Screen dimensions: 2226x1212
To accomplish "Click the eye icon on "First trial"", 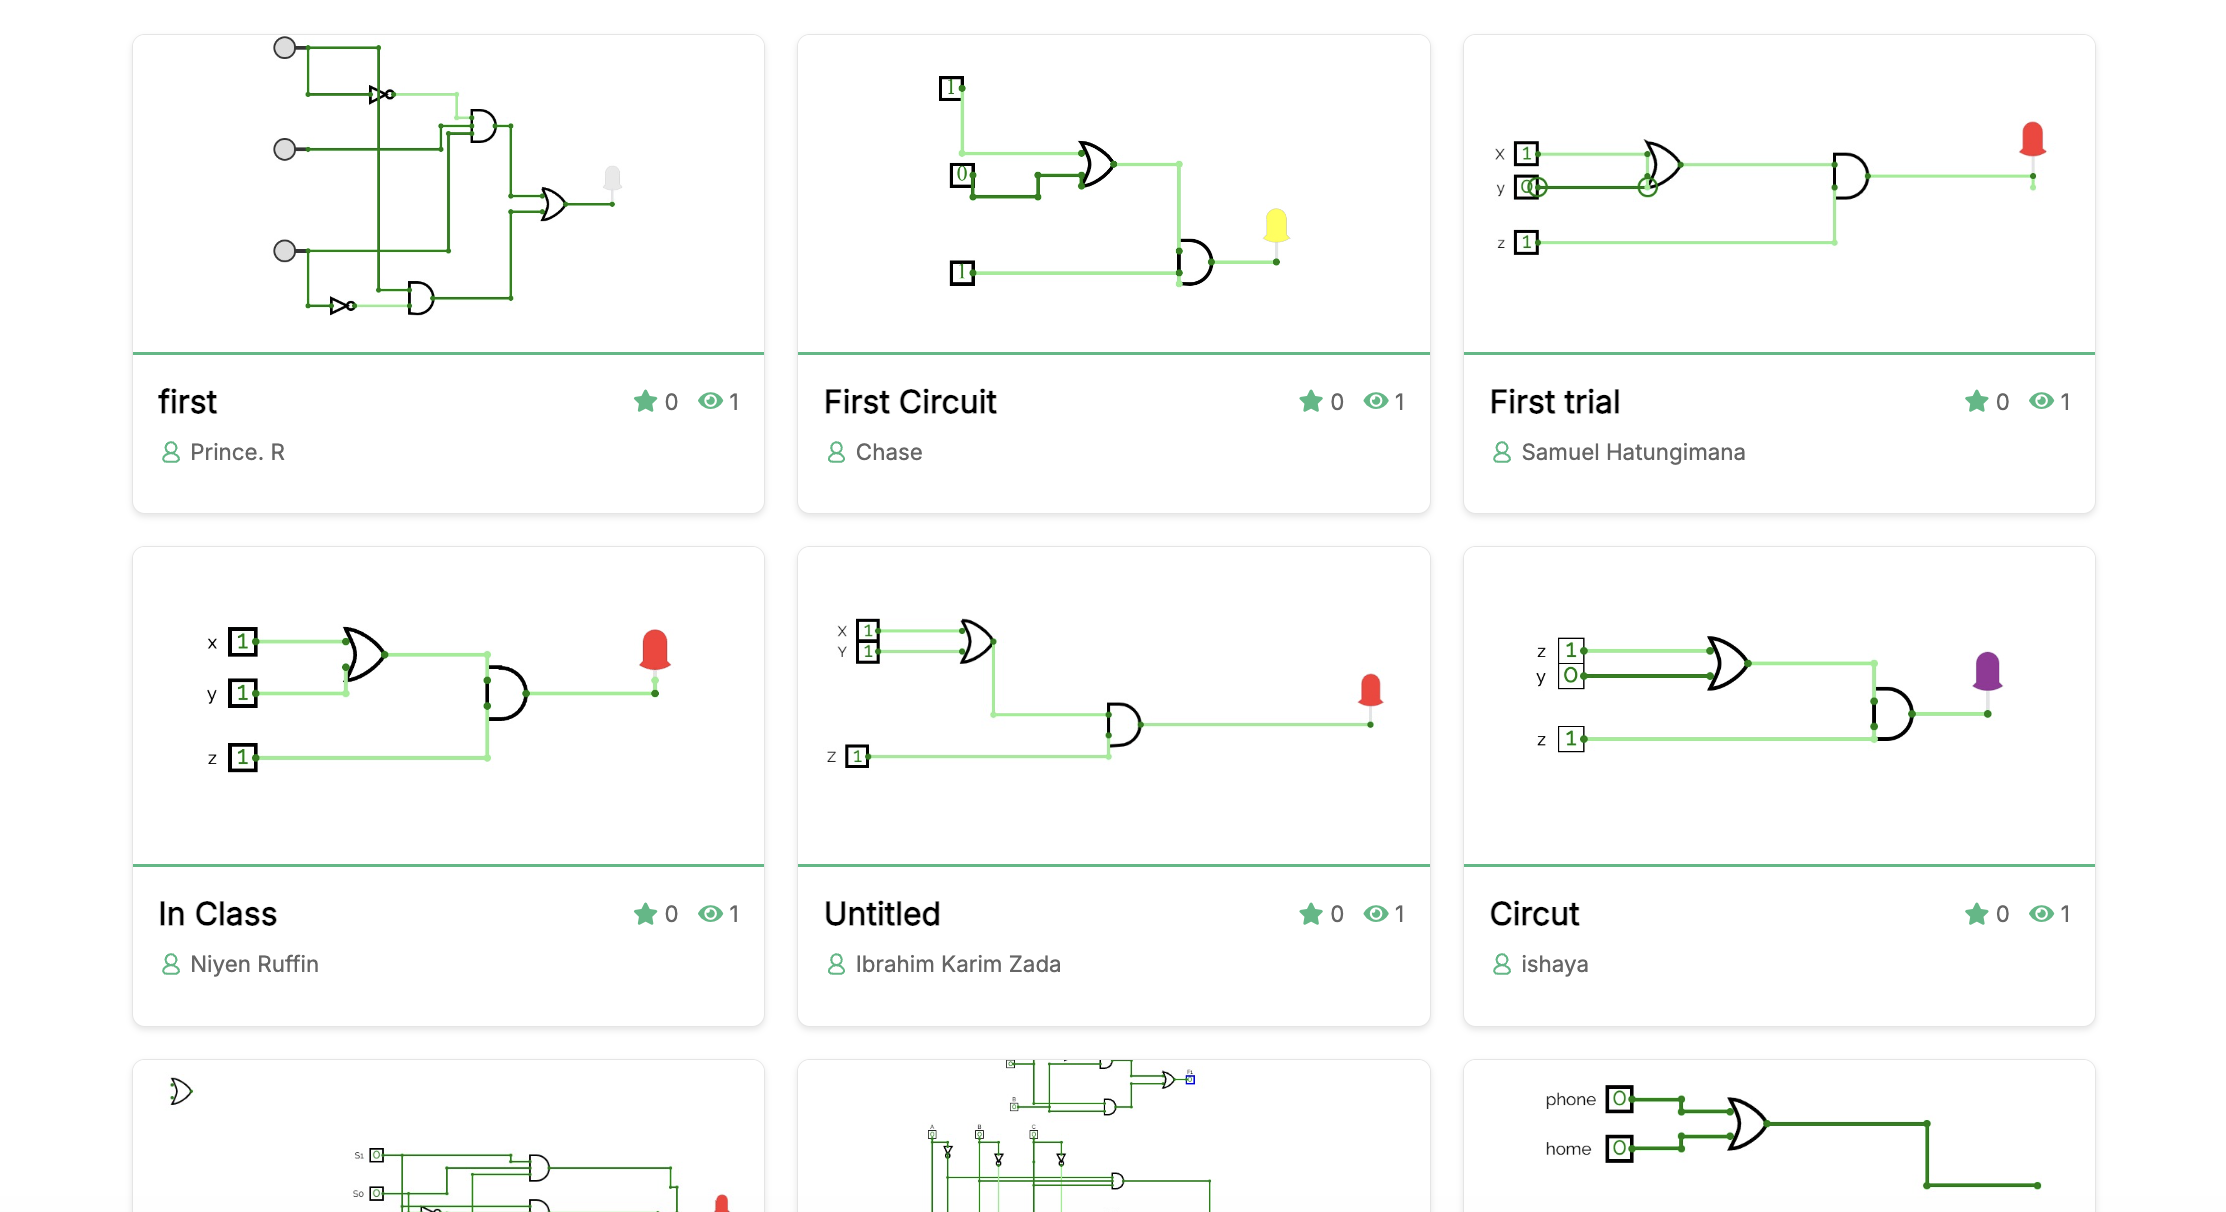I will pyautogui.click(x=2043, y=401).
